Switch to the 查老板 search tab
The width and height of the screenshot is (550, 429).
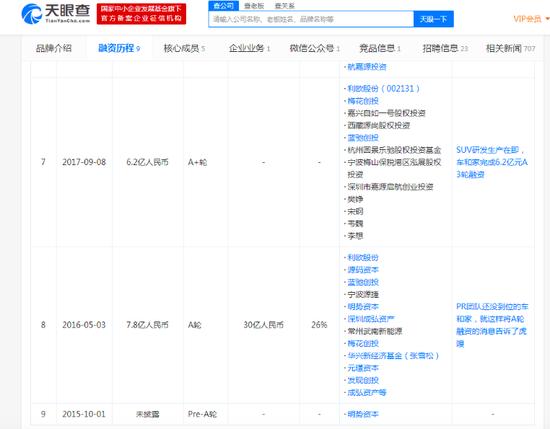[x=254, y=6]
